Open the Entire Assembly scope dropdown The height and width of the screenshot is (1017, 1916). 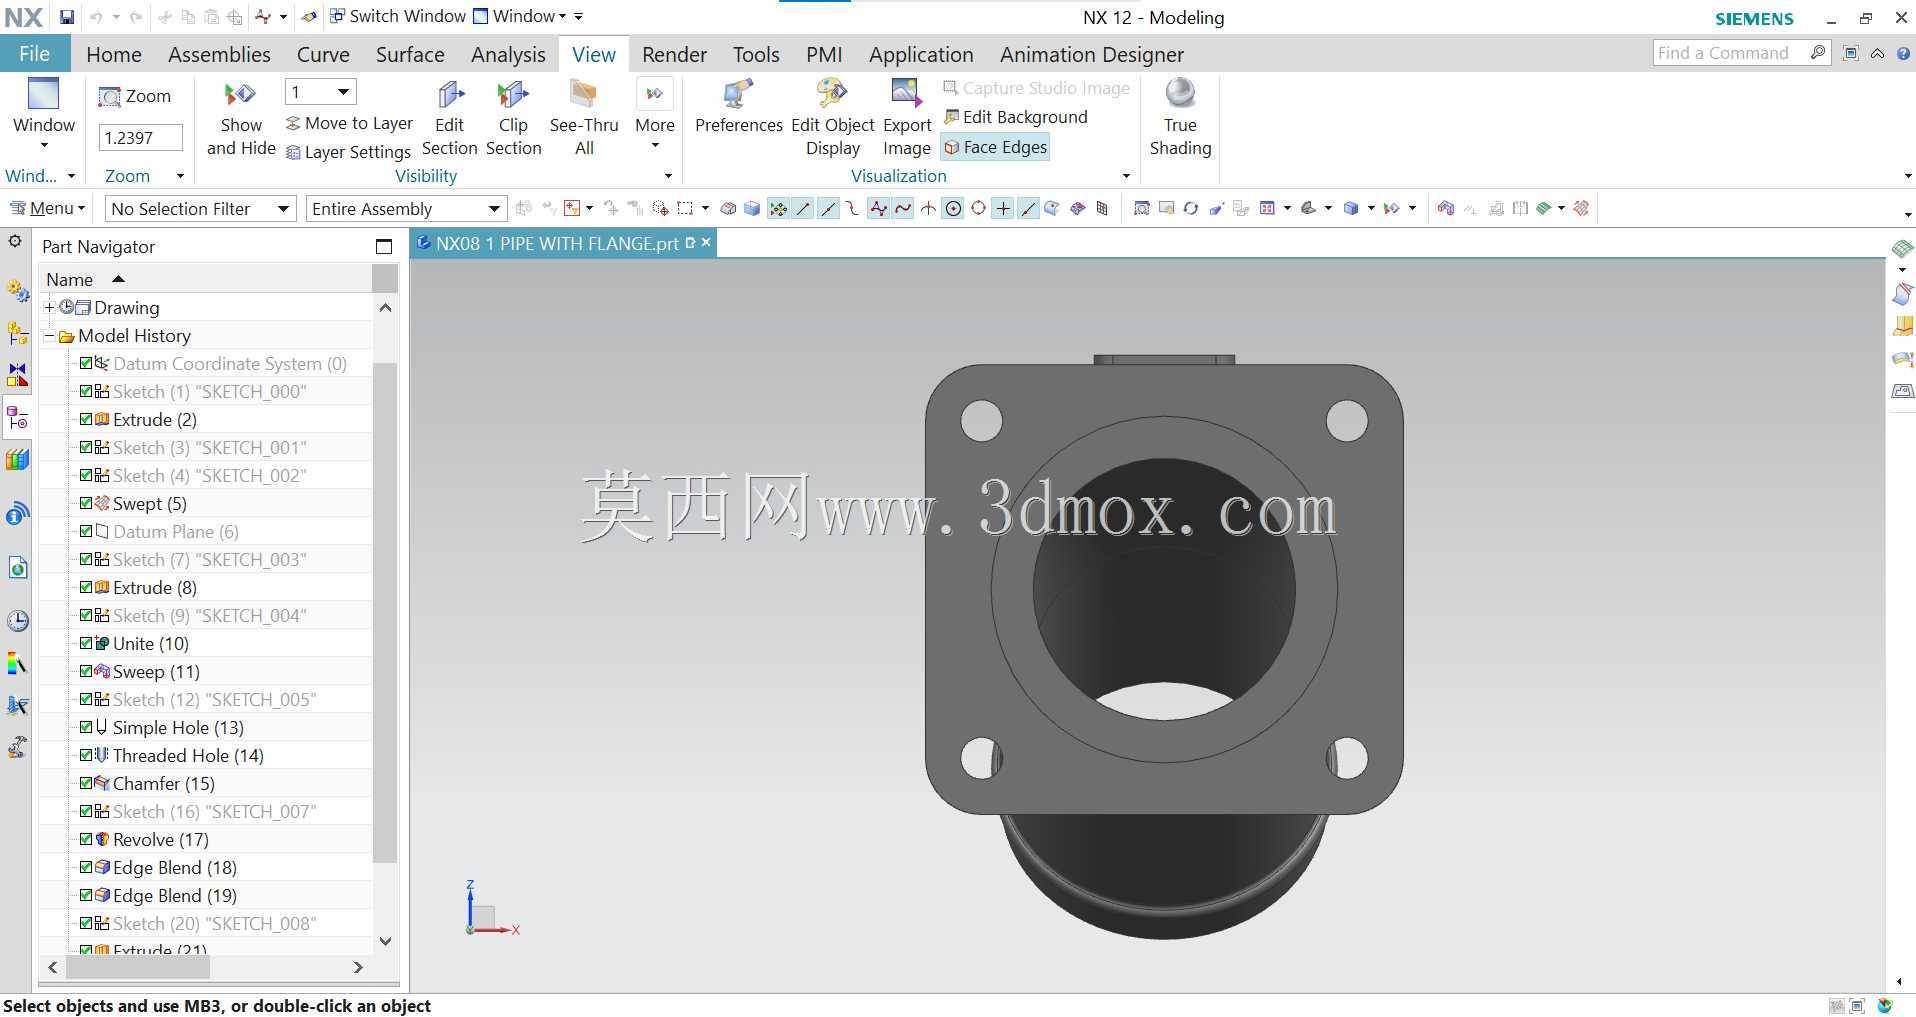tap(405, 208)
